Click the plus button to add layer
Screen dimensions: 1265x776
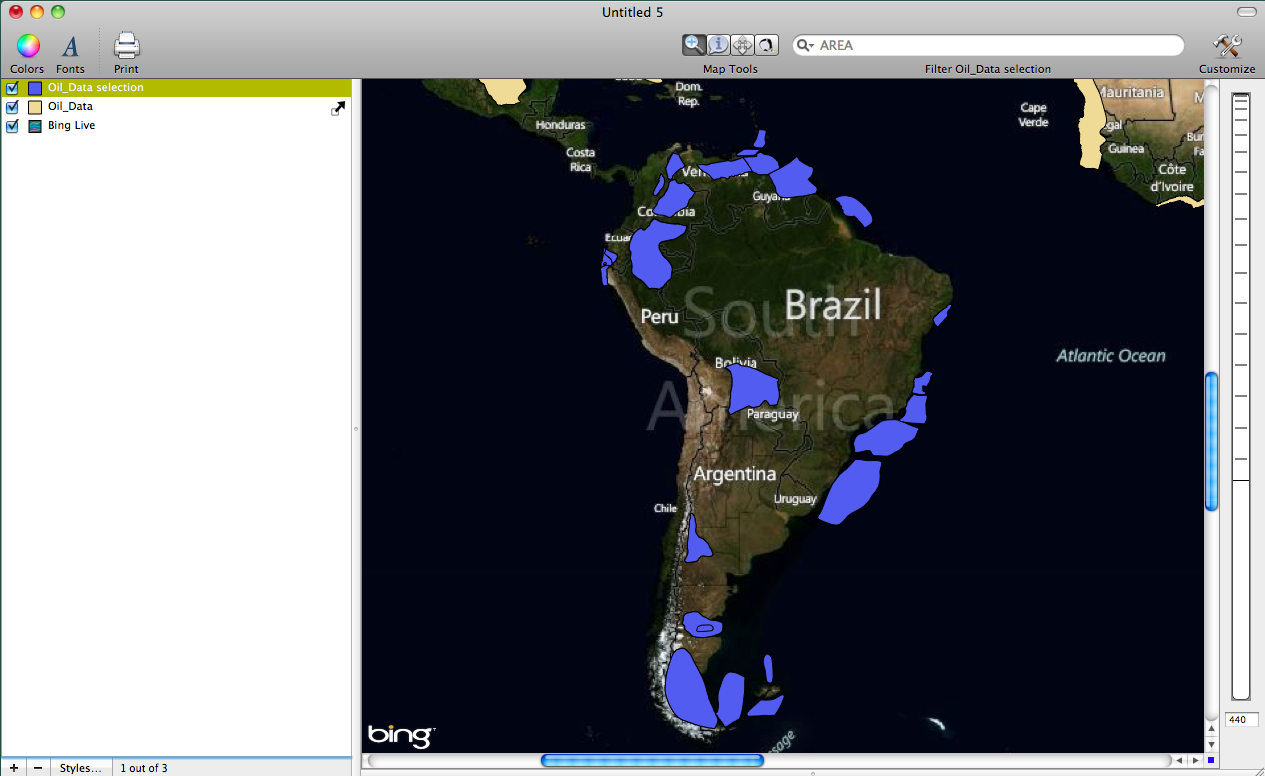point(13,768)
